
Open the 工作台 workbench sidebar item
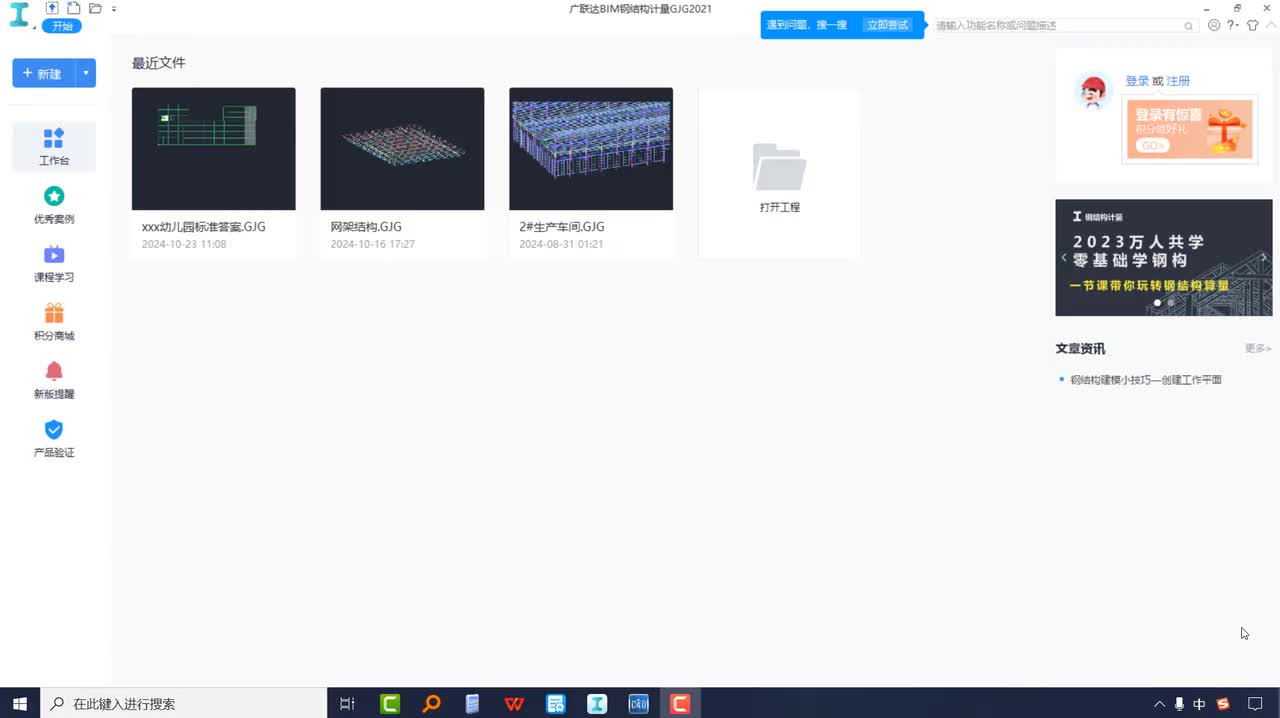tap(54, 146)
